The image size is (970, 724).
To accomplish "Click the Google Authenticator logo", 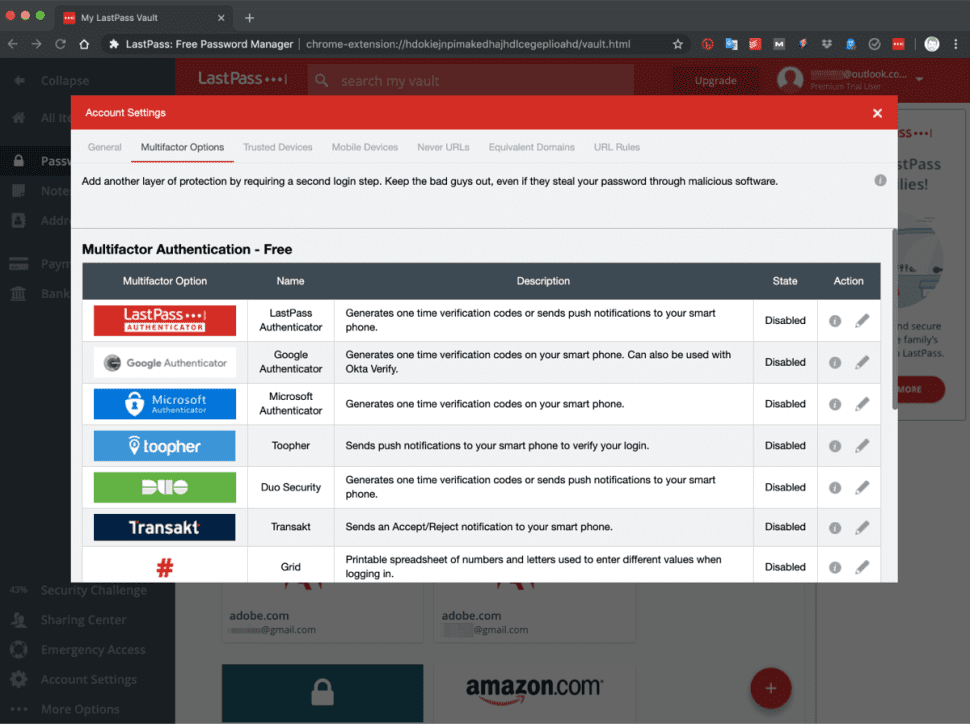I will 165,363.
